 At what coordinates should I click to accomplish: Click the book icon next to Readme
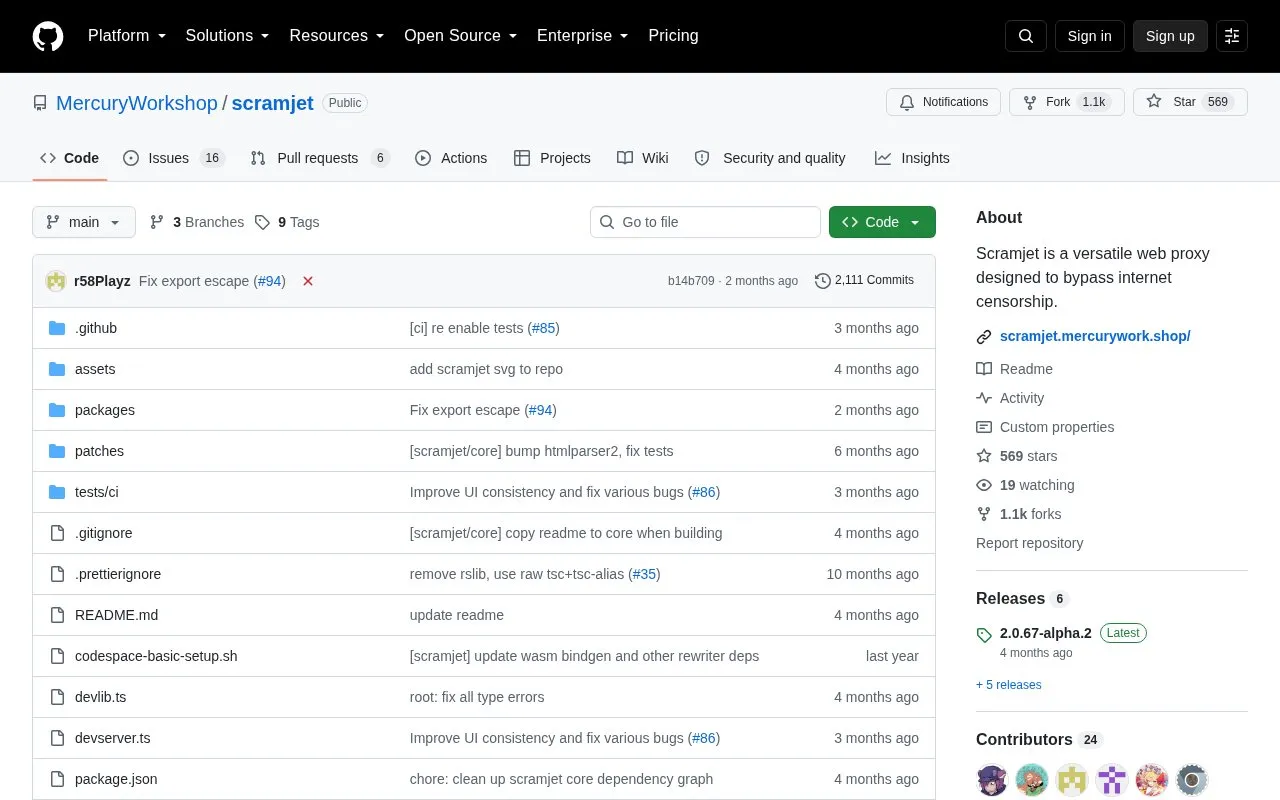coord(984,369)
